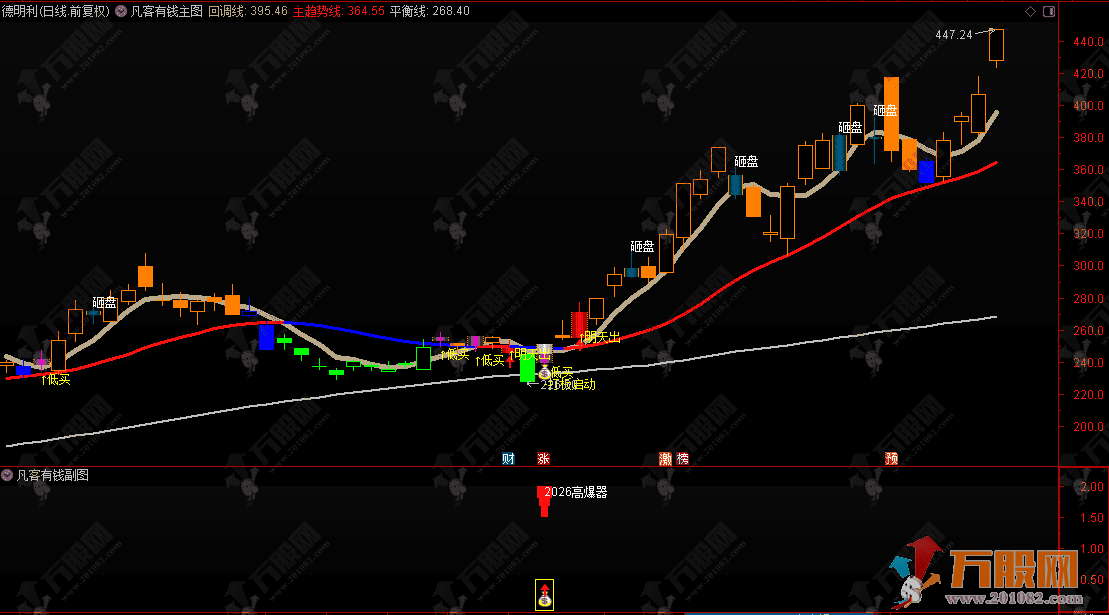This screenshot has height=615, width=1109.
Task: Click the 2026高爆器 signal marker
Action: click(x=573, y=492)
